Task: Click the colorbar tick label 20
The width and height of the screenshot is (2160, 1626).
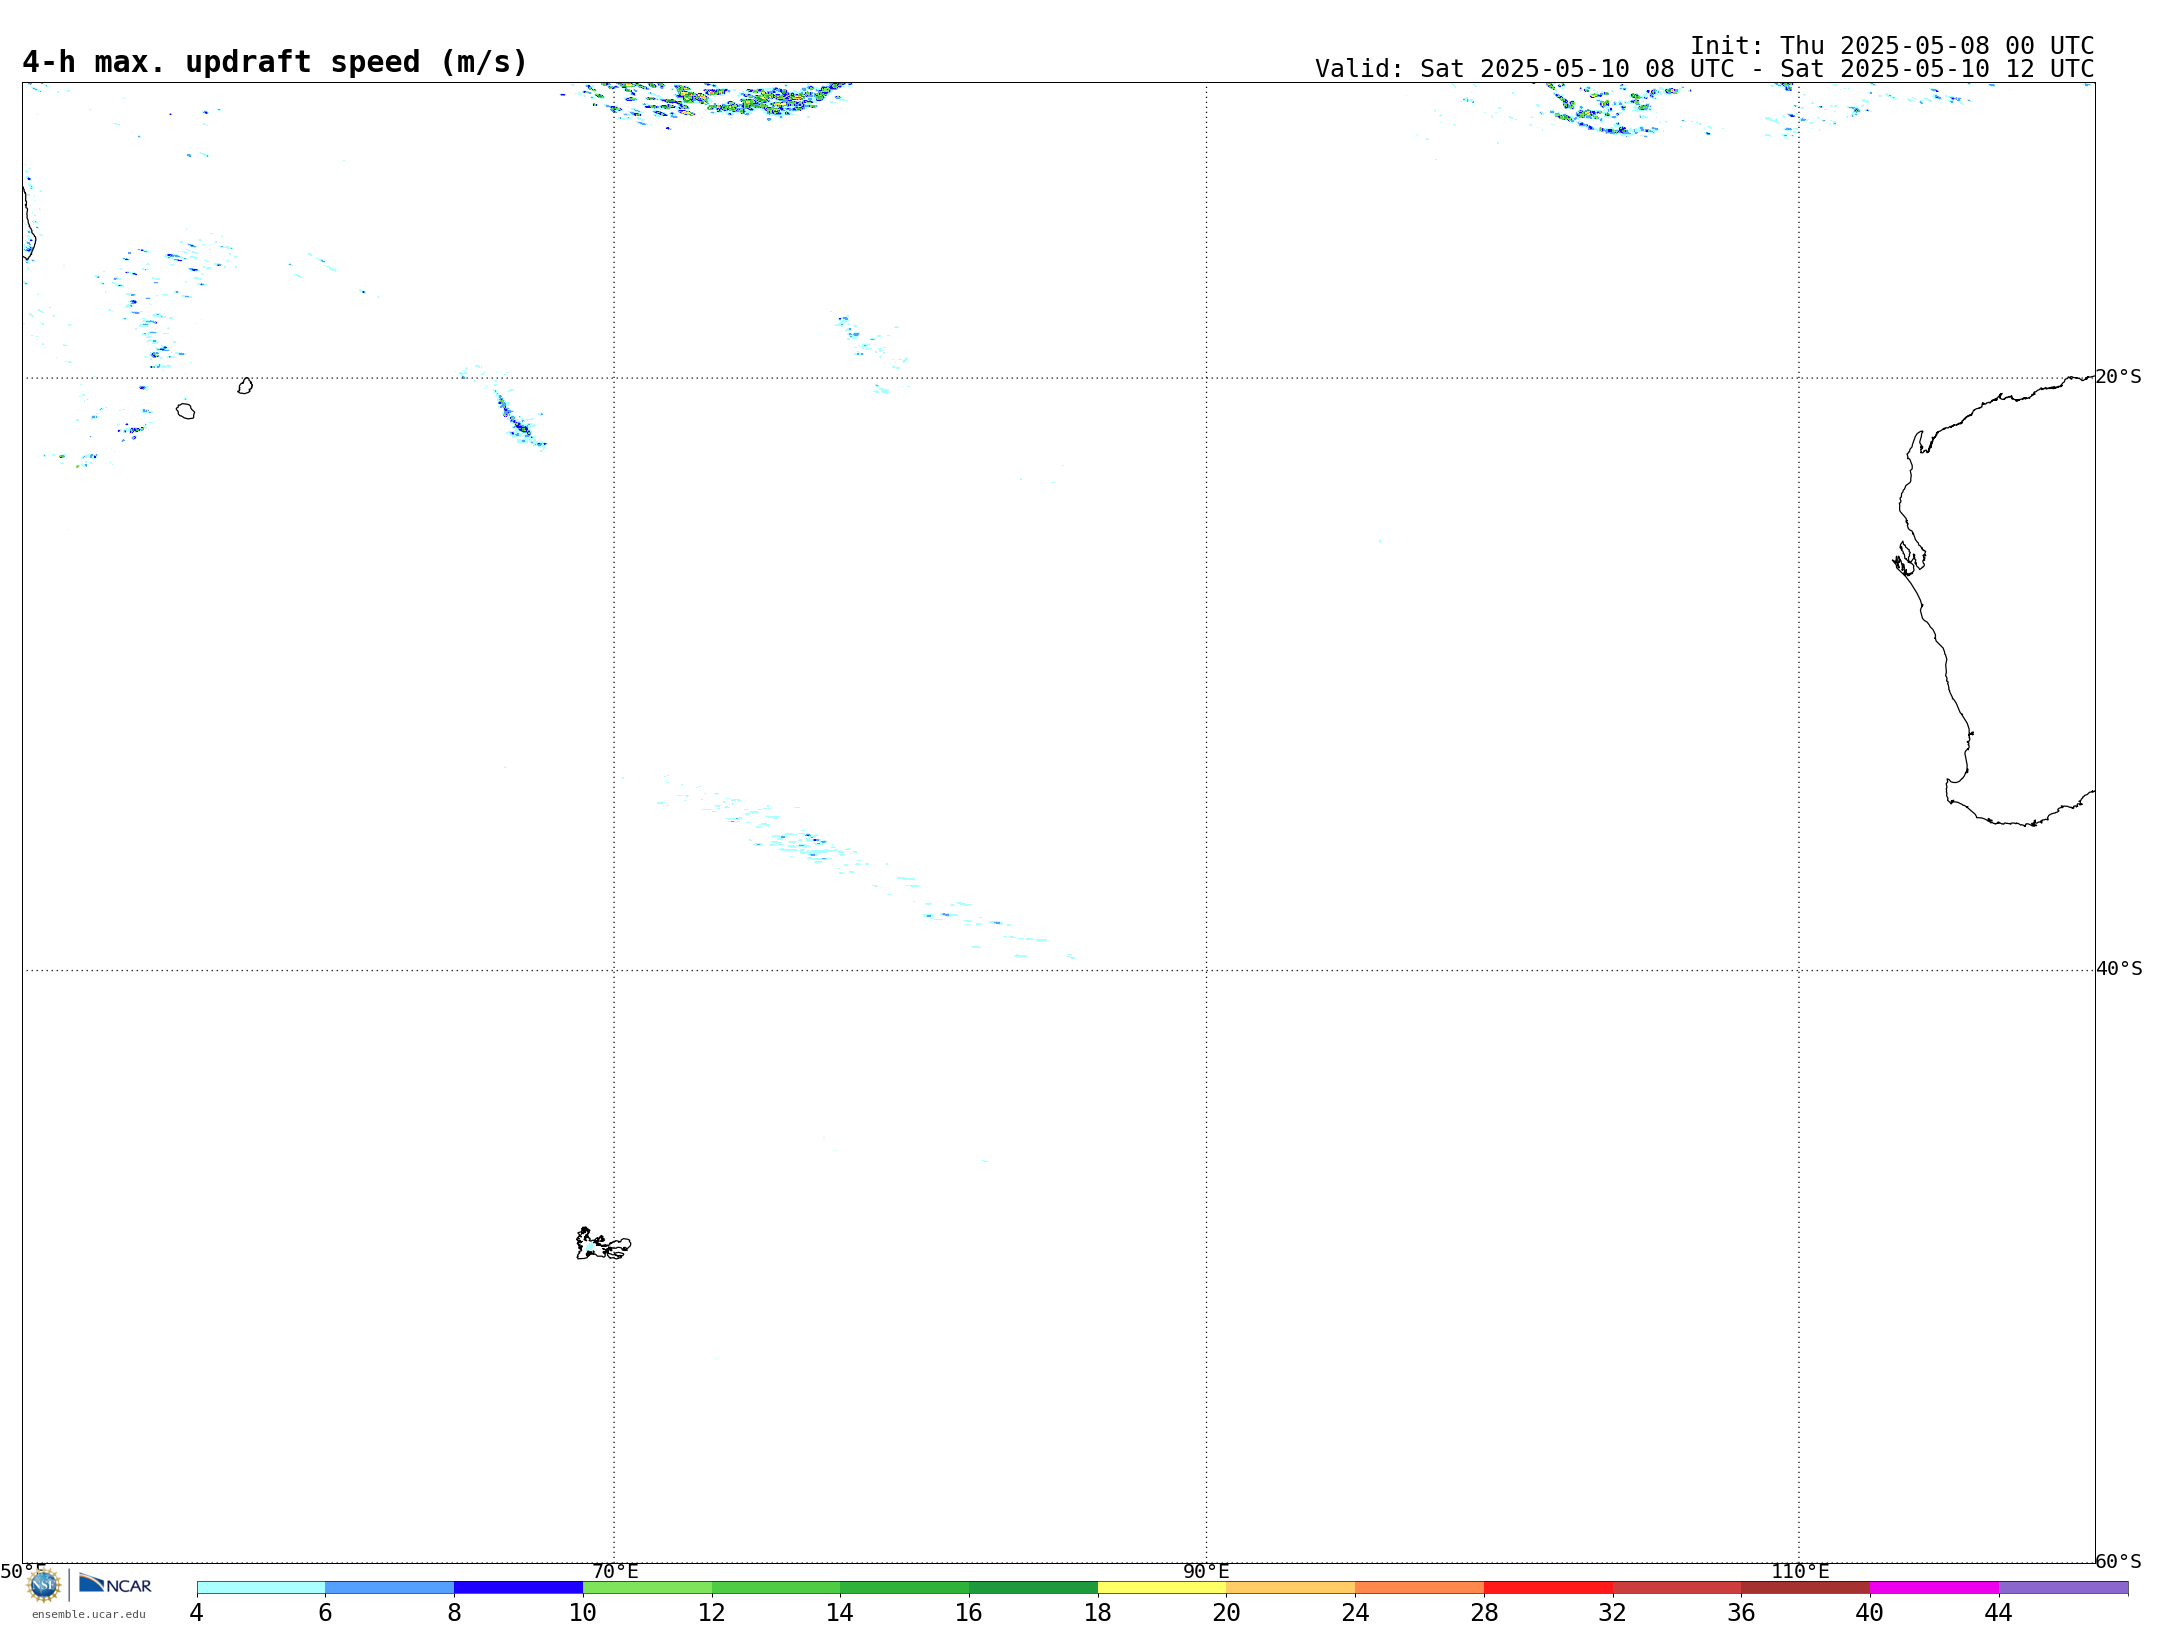Action: 1227,1613
